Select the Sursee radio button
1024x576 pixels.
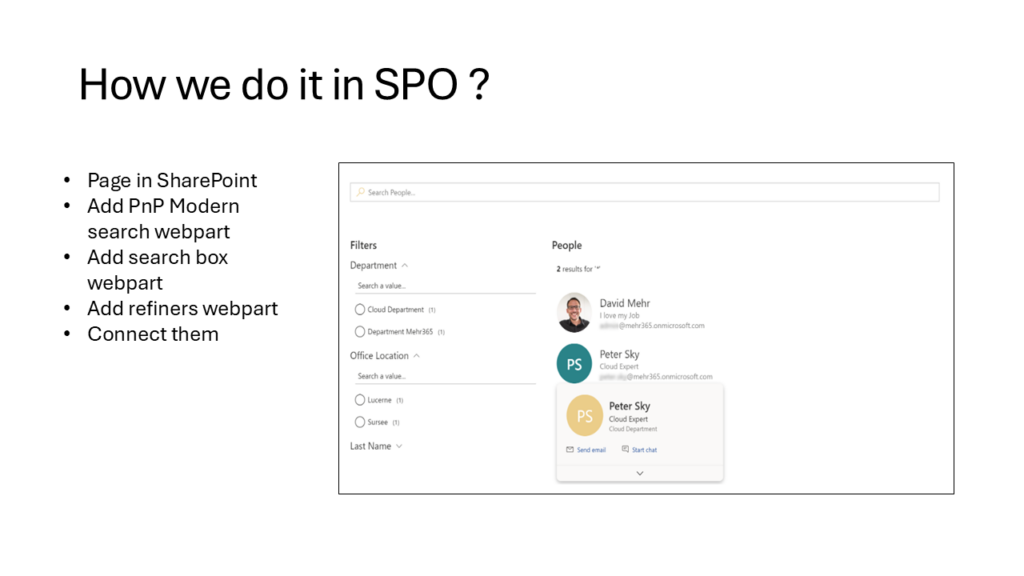point(360,422)
